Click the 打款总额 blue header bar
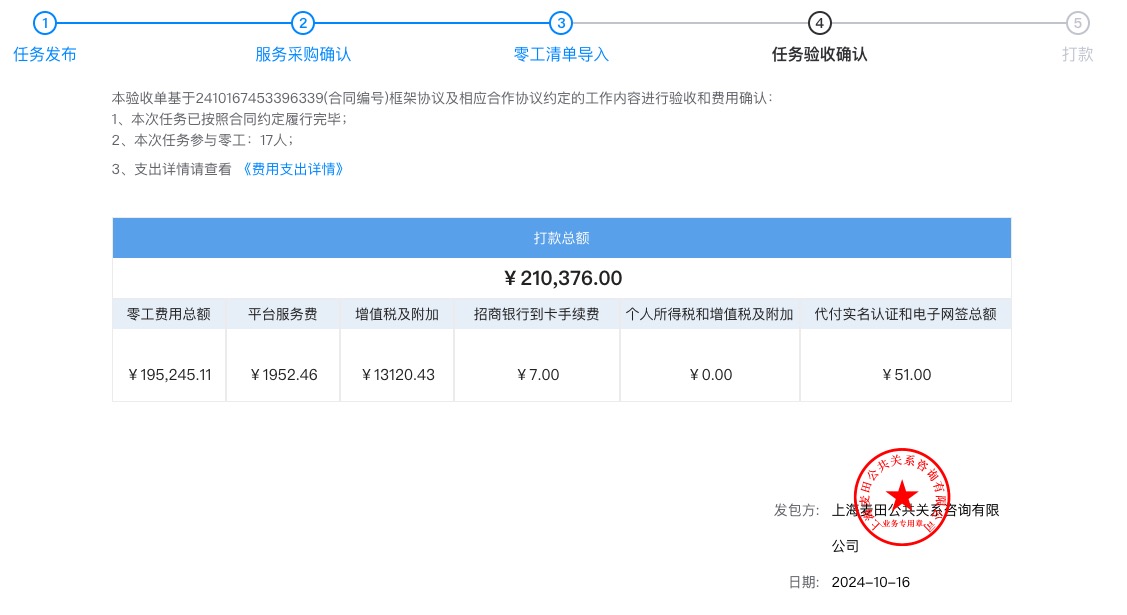The width and height of the screenshot is (1127, 615). coord(561,238)
